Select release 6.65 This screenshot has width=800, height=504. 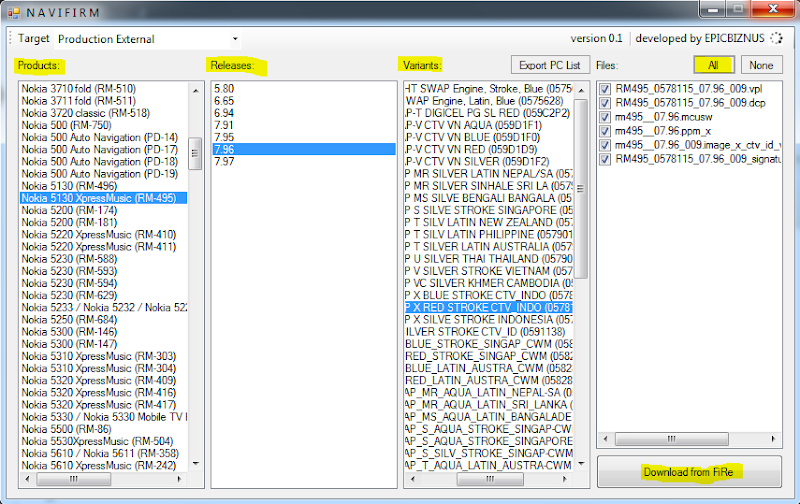(x=304, y=100)
